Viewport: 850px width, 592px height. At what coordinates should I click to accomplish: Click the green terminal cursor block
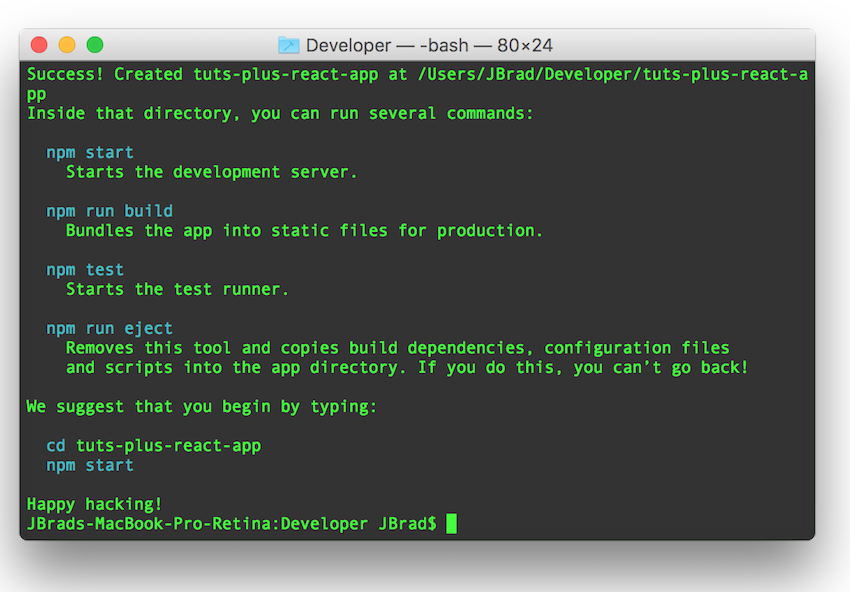pos(452,524)
